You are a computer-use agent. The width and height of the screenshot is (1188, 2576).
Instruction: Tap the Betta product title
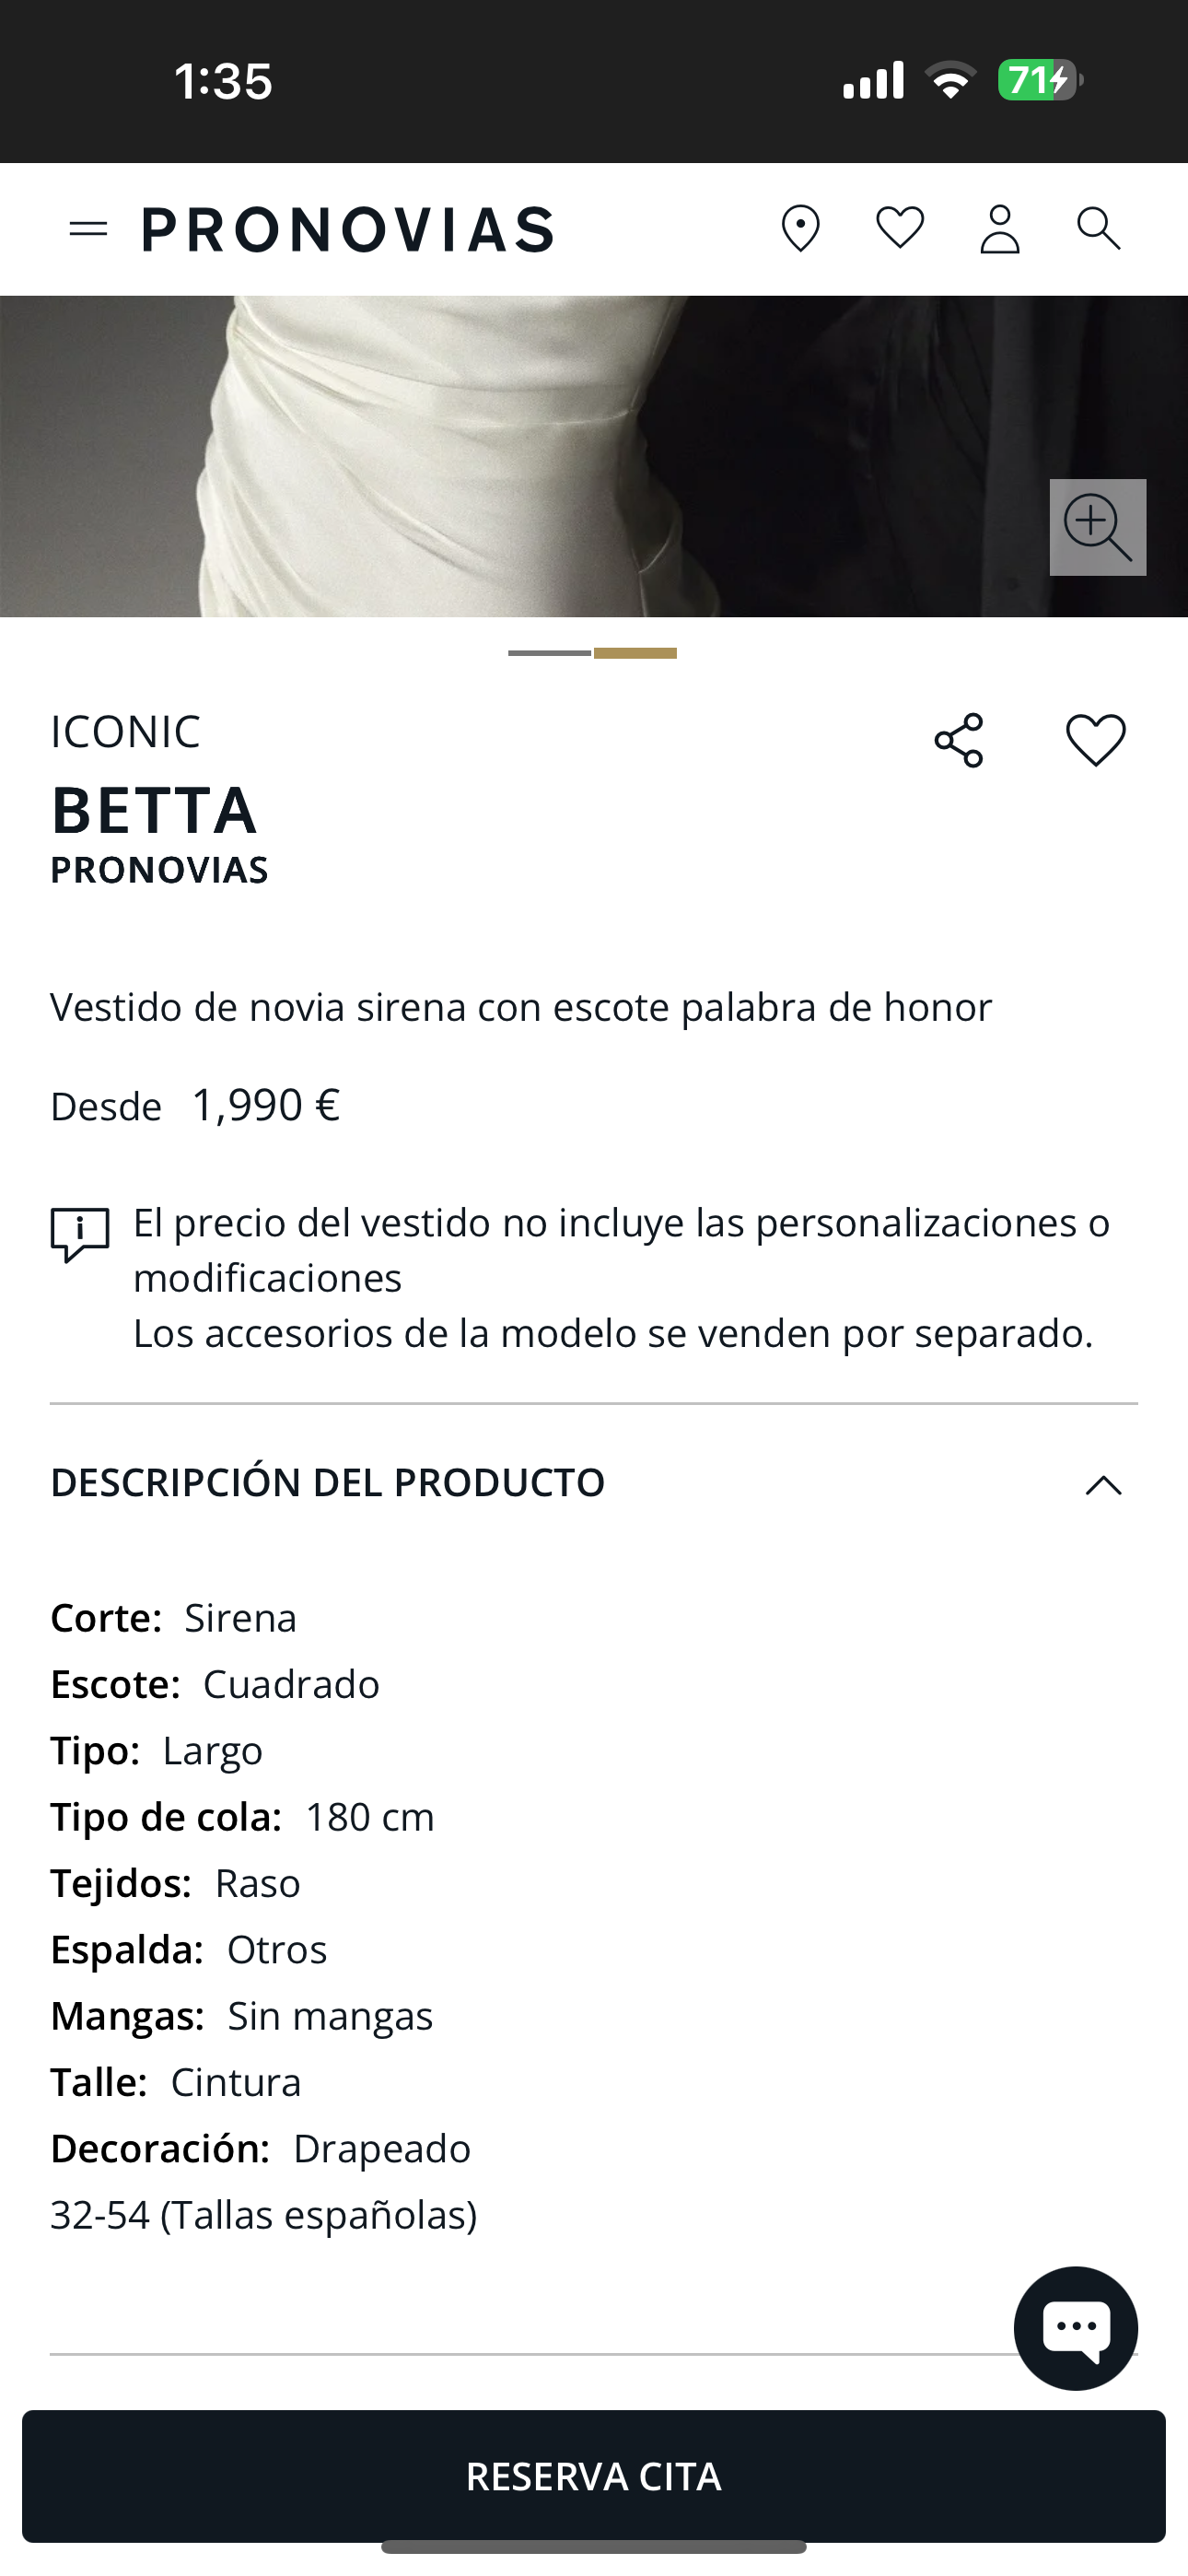coord(155,810)
